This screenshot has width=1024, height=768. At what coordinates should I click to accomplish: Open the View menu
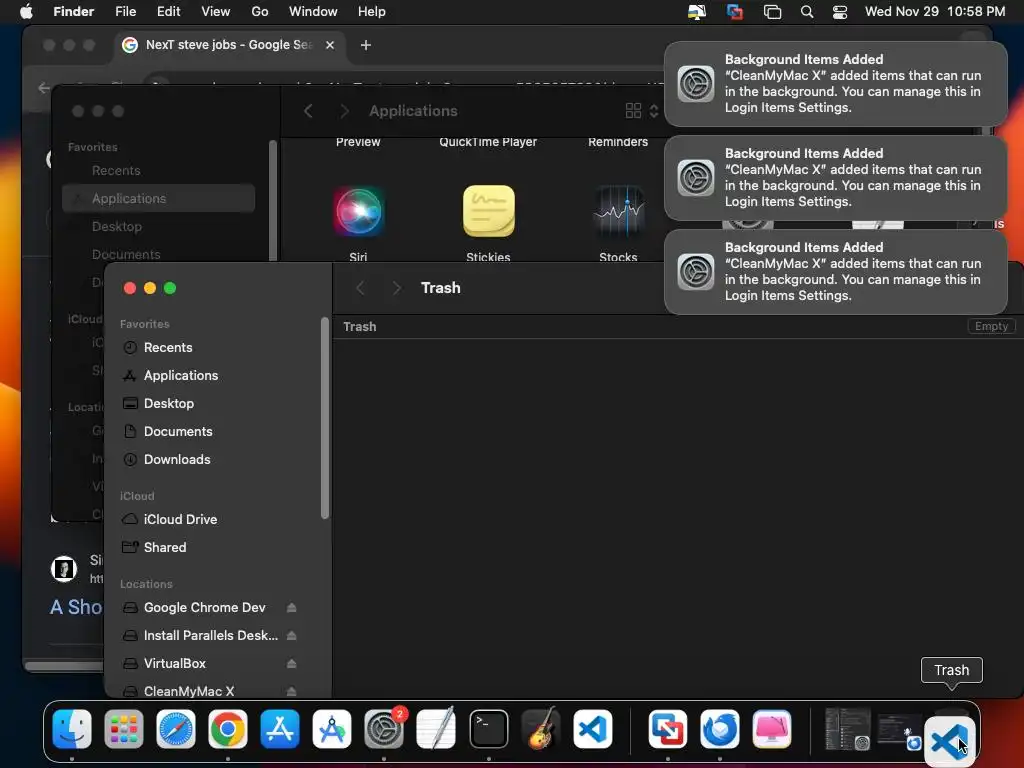coord(216,12)
